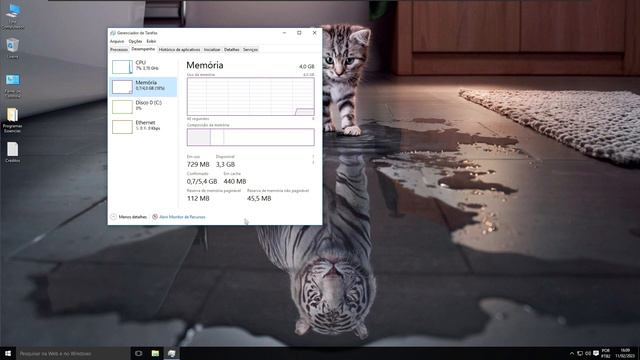Click the 4,0 GB total memory label

[307, 67]
